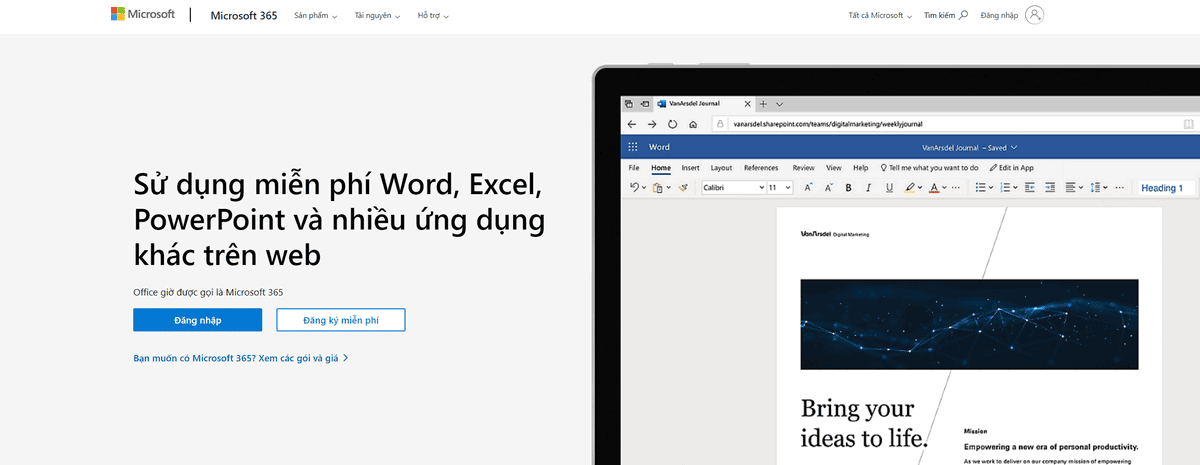Click the browser forward arrow

652,124
